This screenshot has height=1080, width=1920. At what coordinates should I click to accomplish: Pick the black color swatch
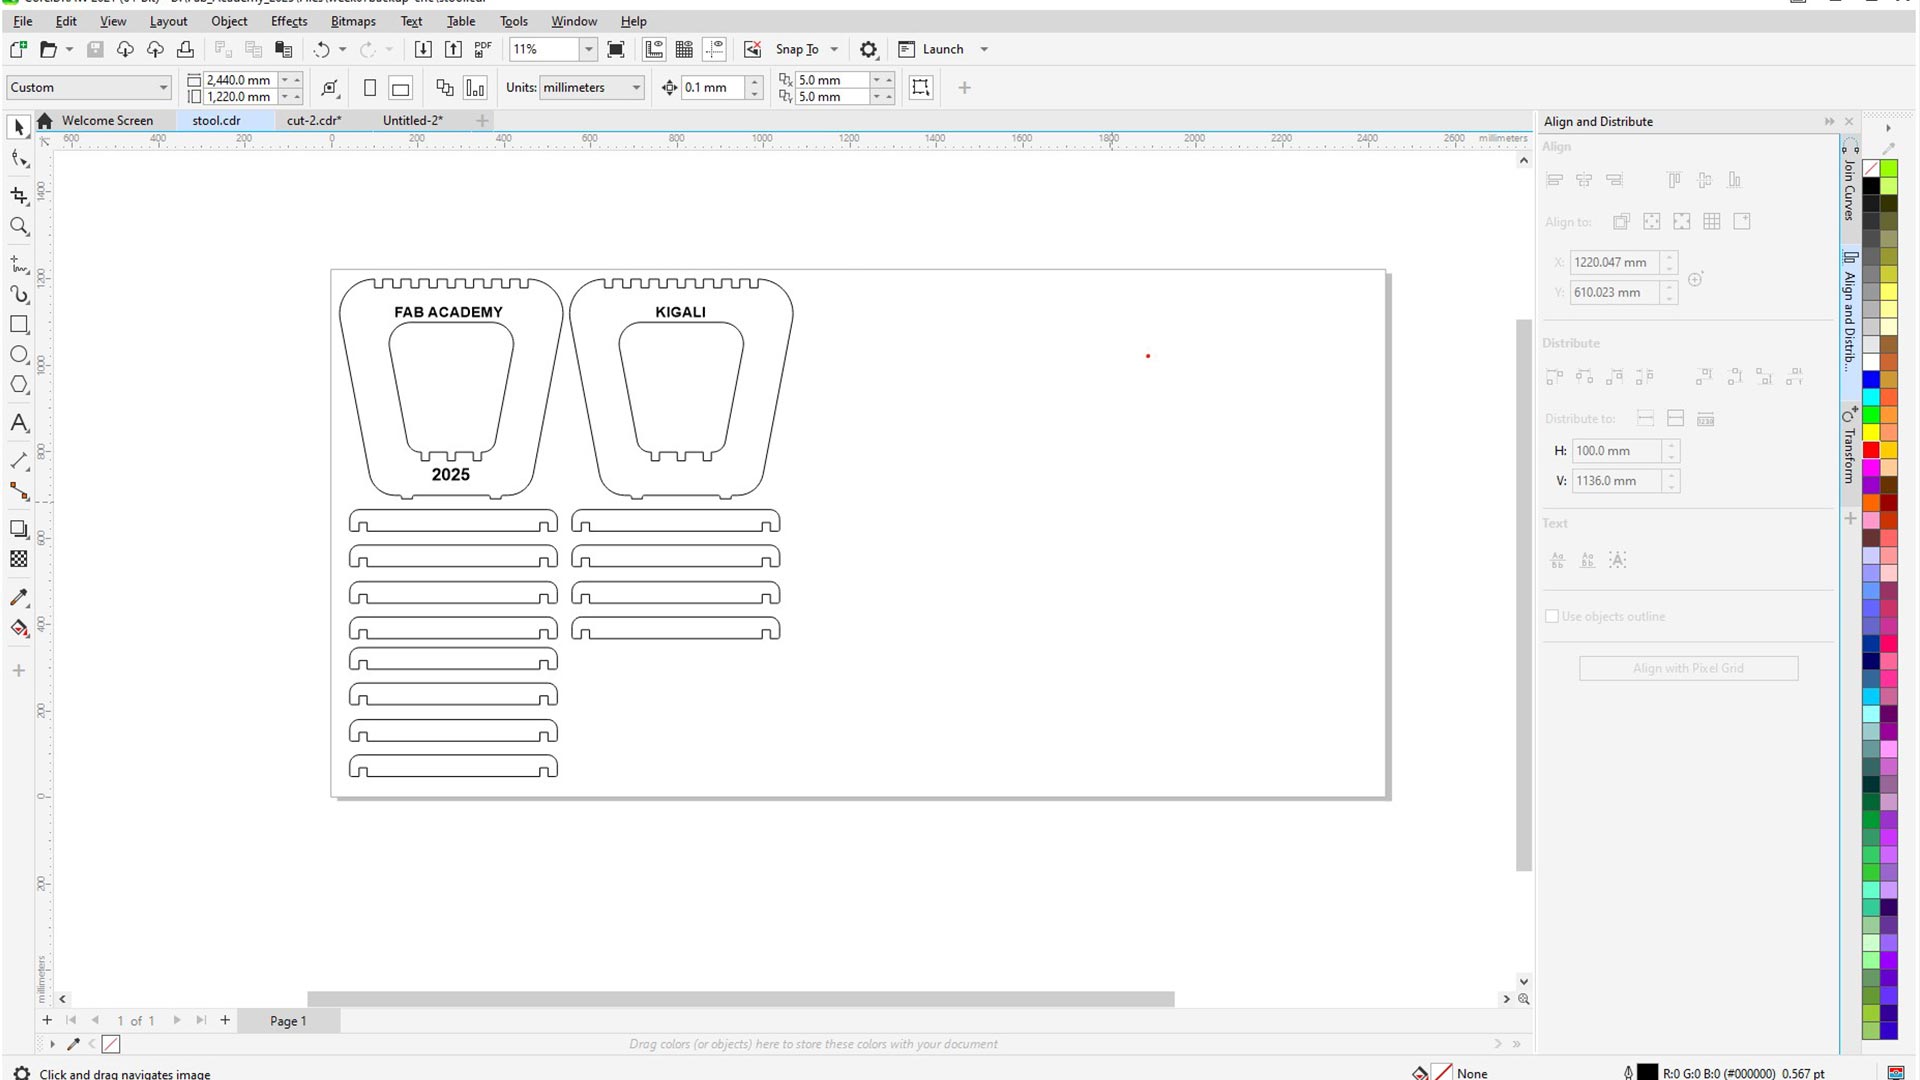tap(1871, 186)
